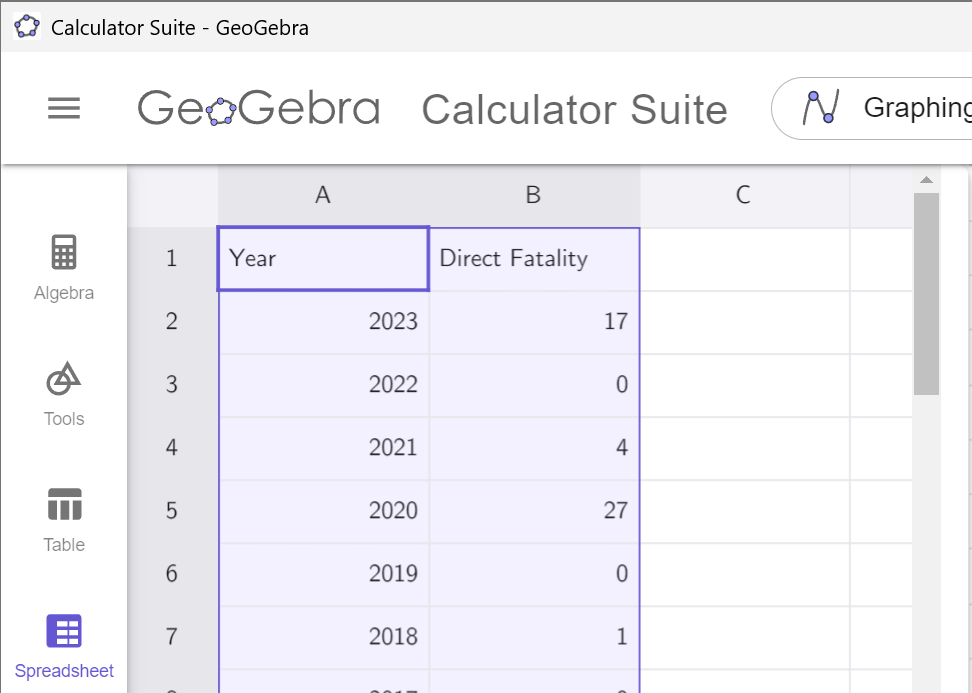Image resolution: width=972 pixels, height=693 pixels.
Task: Select fatality cell for year 2021
Action: (x=534, y=448)
